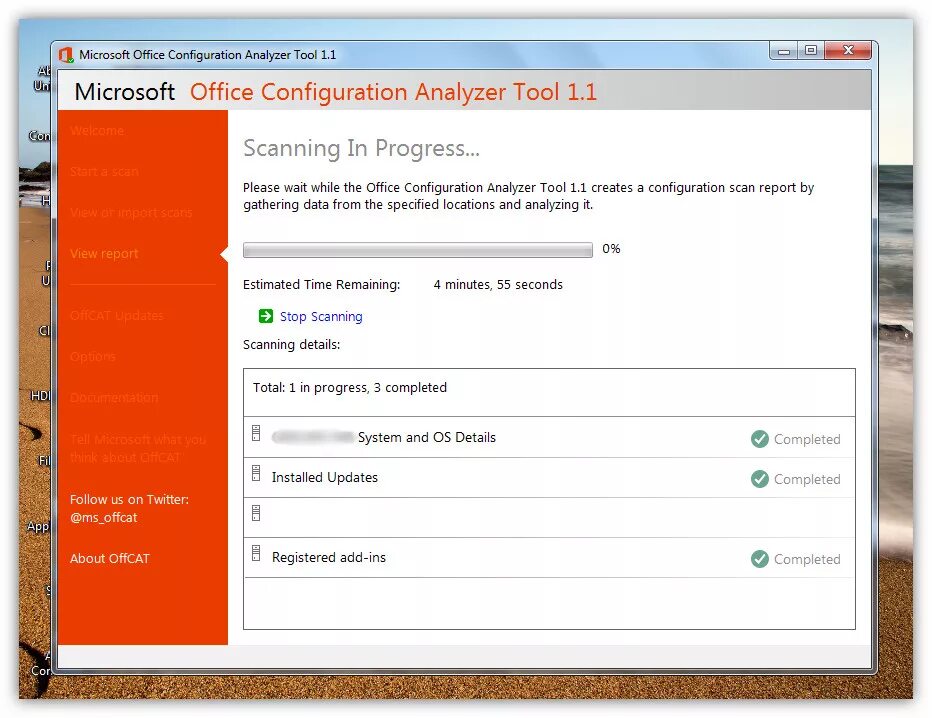Click the Office logo in the title bar

[x=66, y=55]
